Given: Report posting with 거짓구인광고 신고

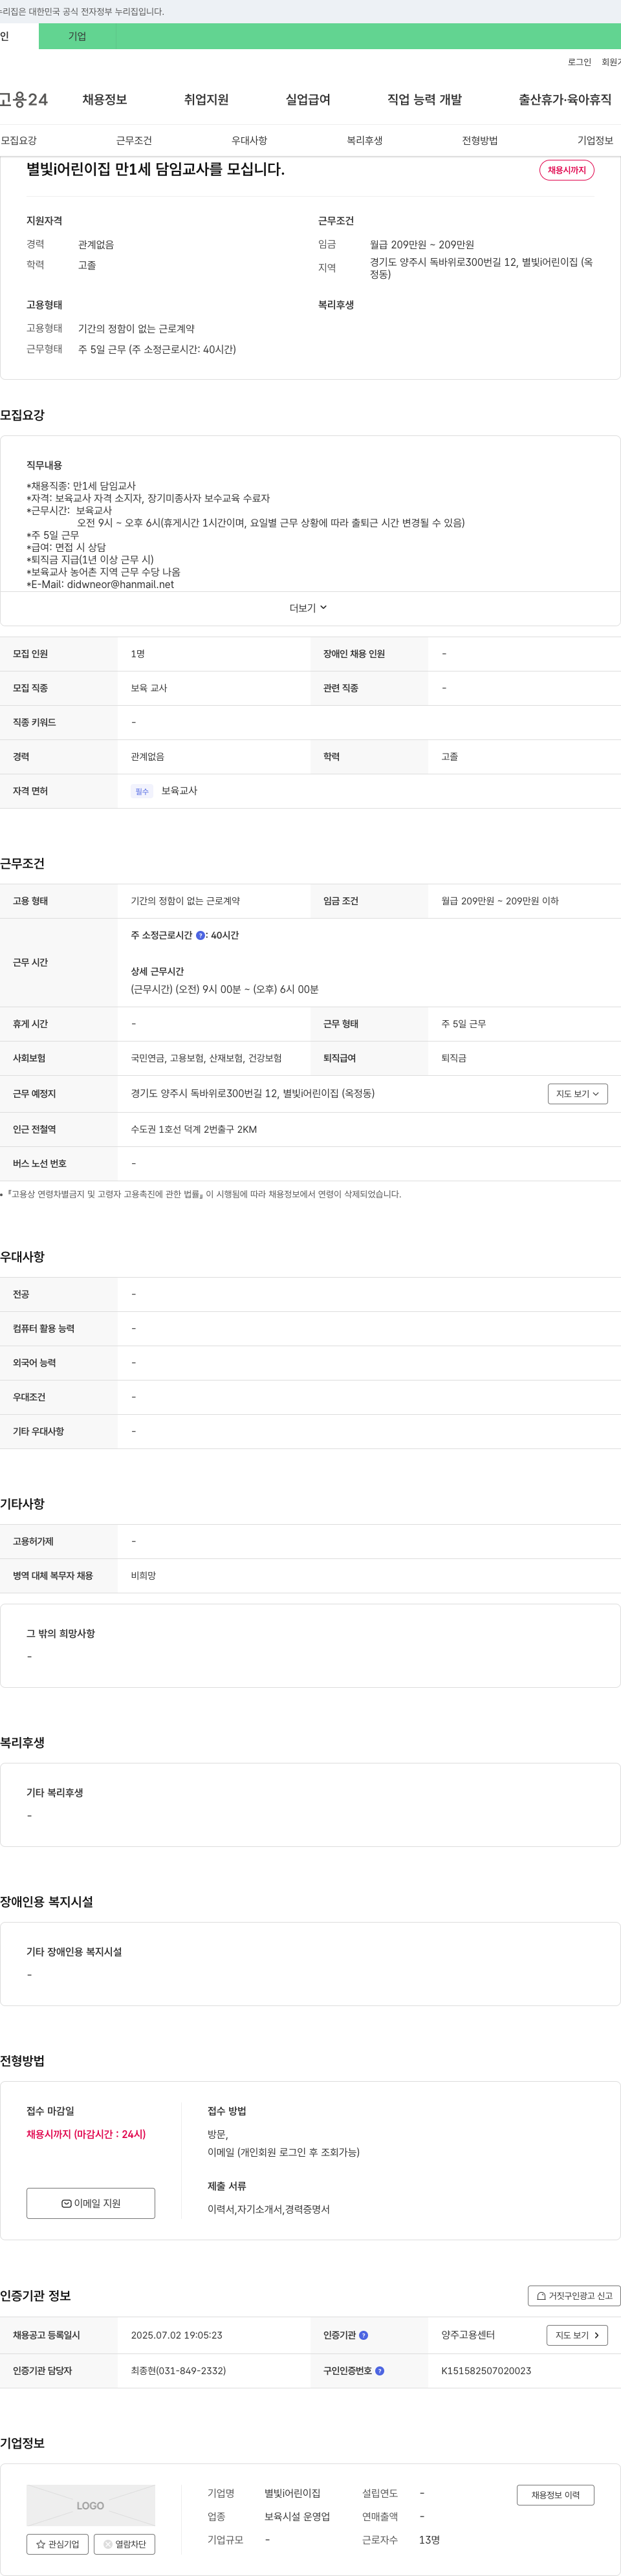Looking at the screenshot, I should [x=574, y=2296].
